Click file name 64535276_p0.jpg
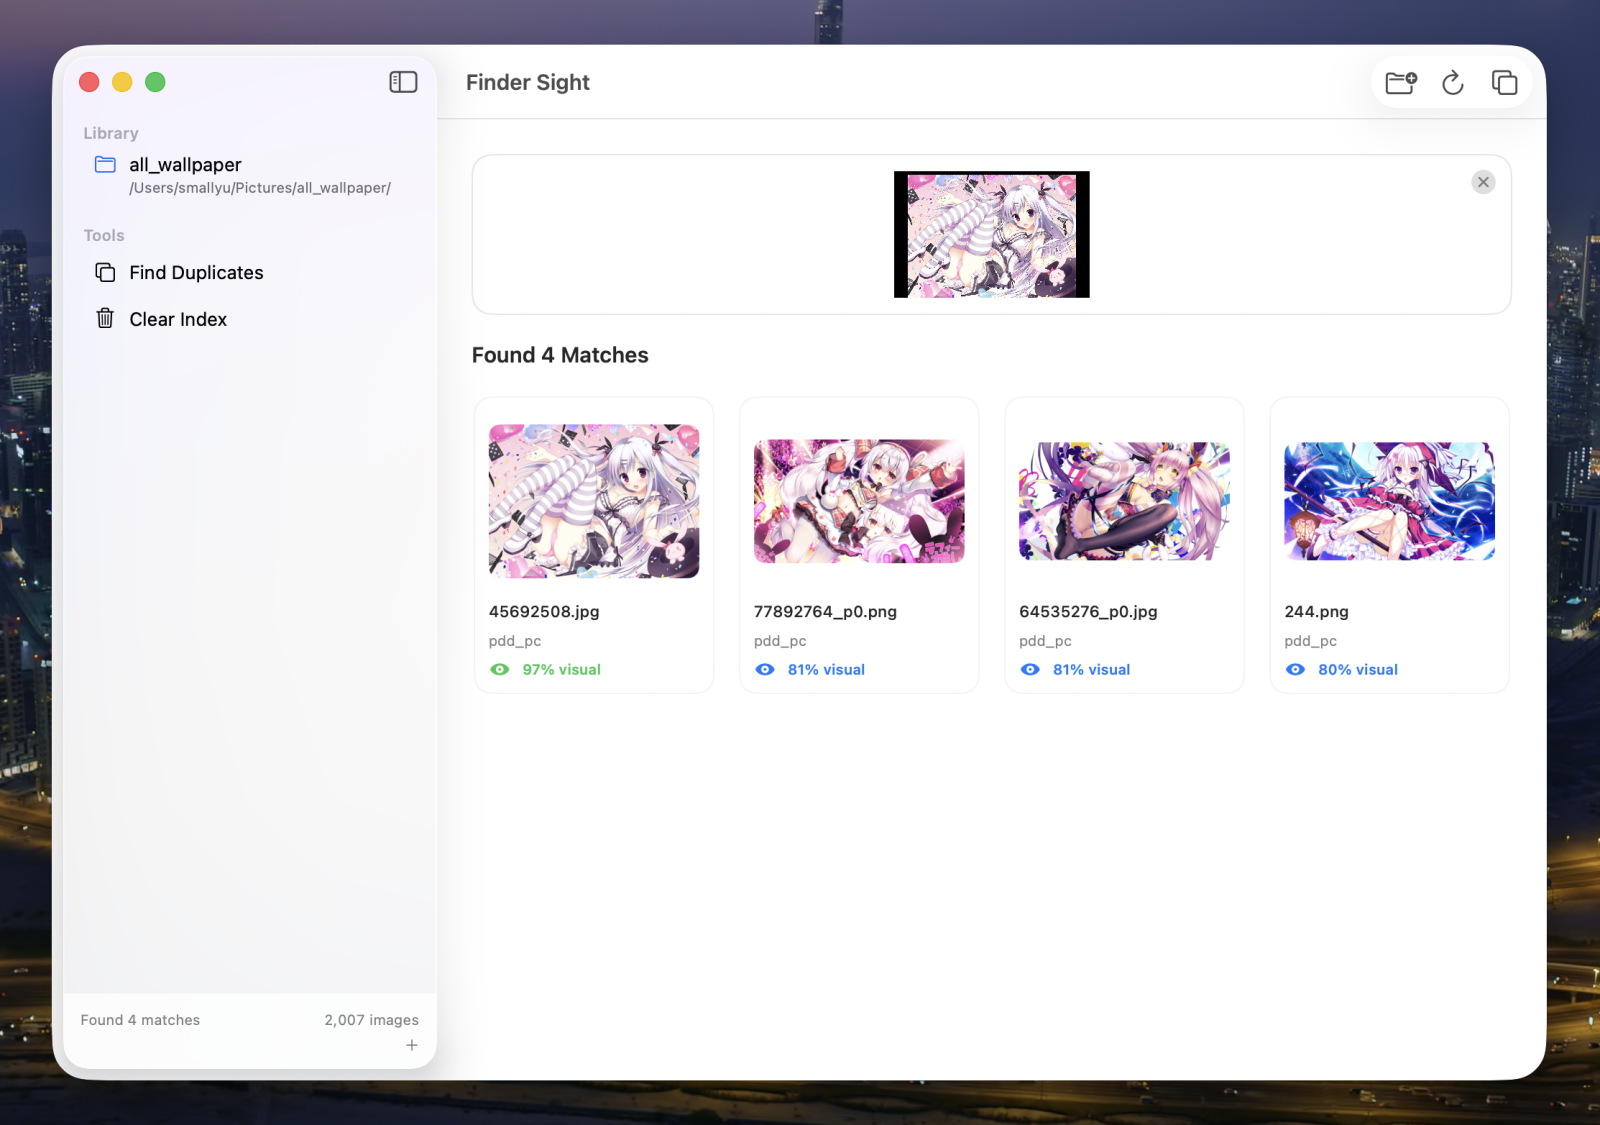 point(1088,611)
